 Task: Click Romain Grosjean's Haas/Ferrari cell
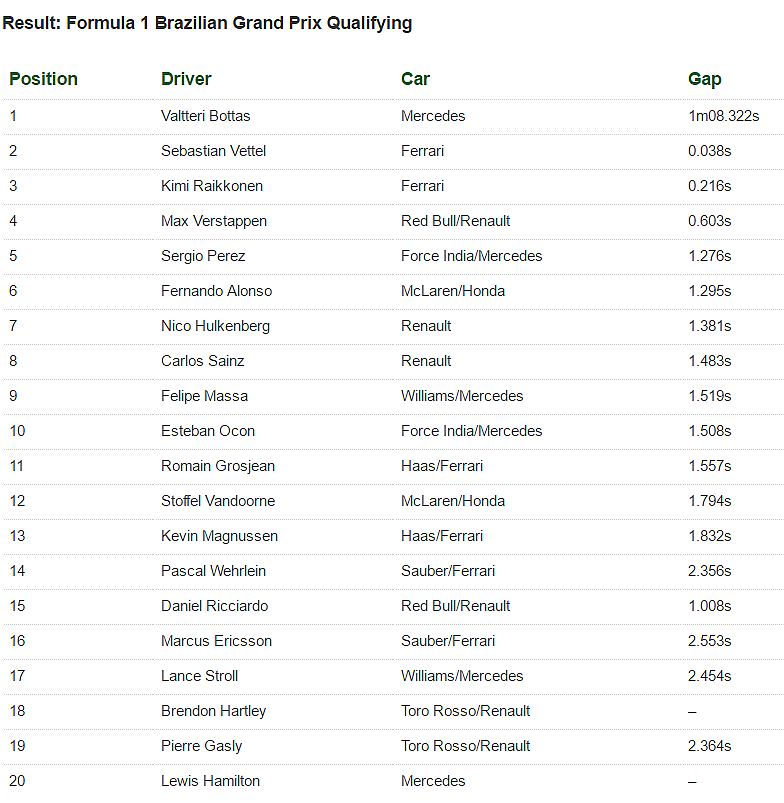[x=442, y=466]
